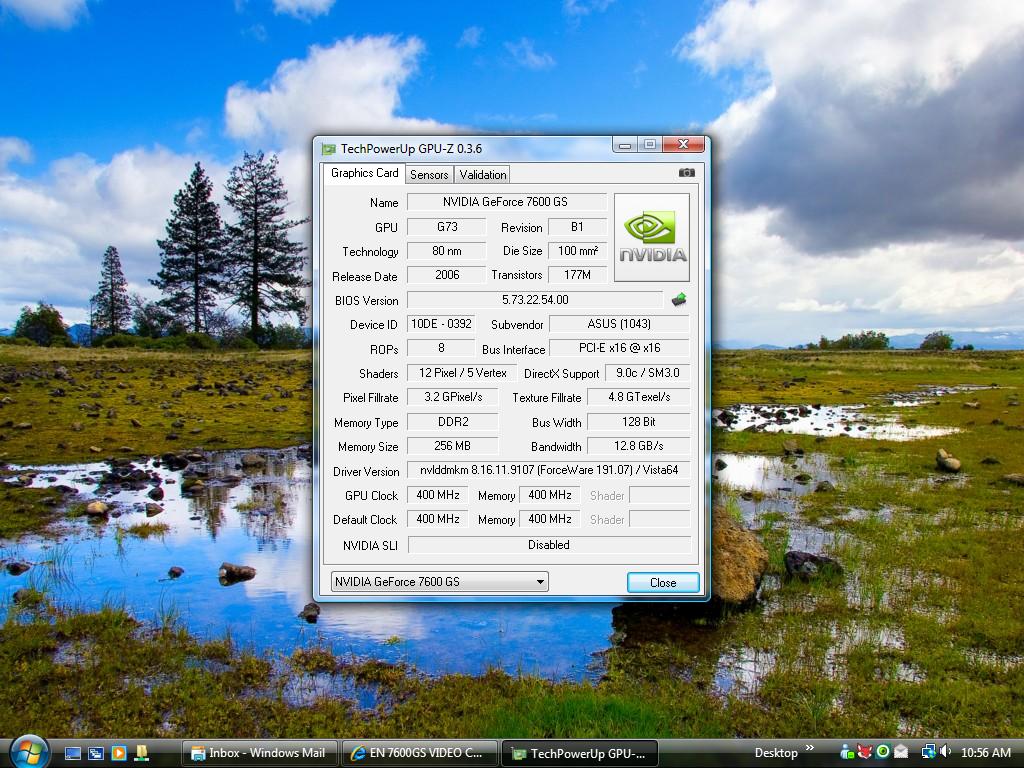Click the DirectX Support field 9.0c / SM3.0
This screenshot has width=1024, height=768.
(x=647, y=373)
